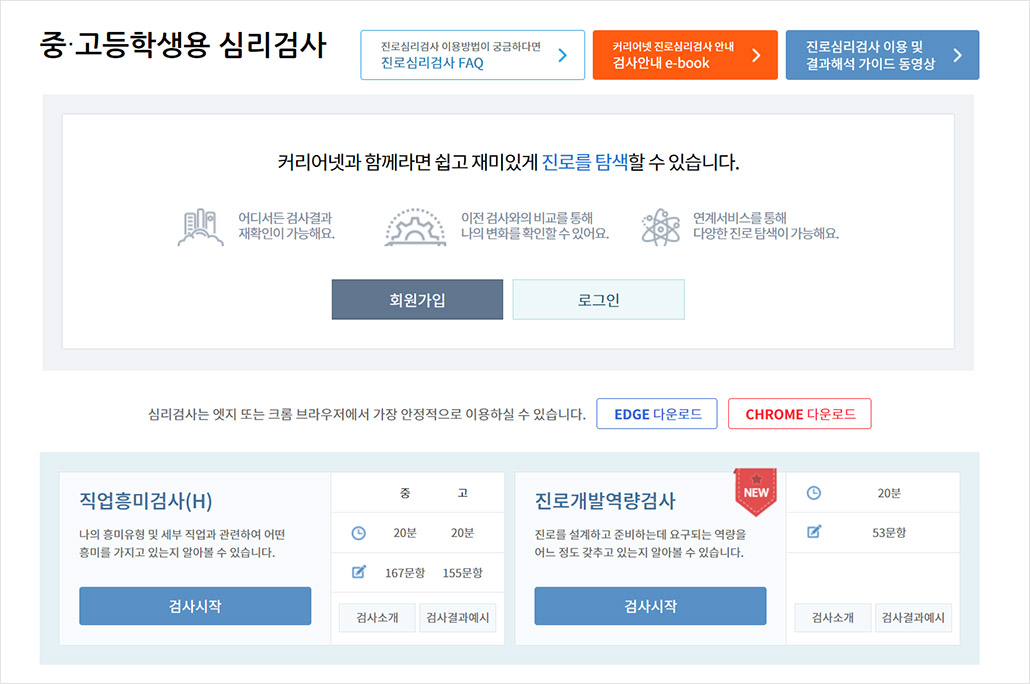This screenshot has width=1030, height=684.
Task: Click the red NEW ribbon badge
Action: pos(756,491)
